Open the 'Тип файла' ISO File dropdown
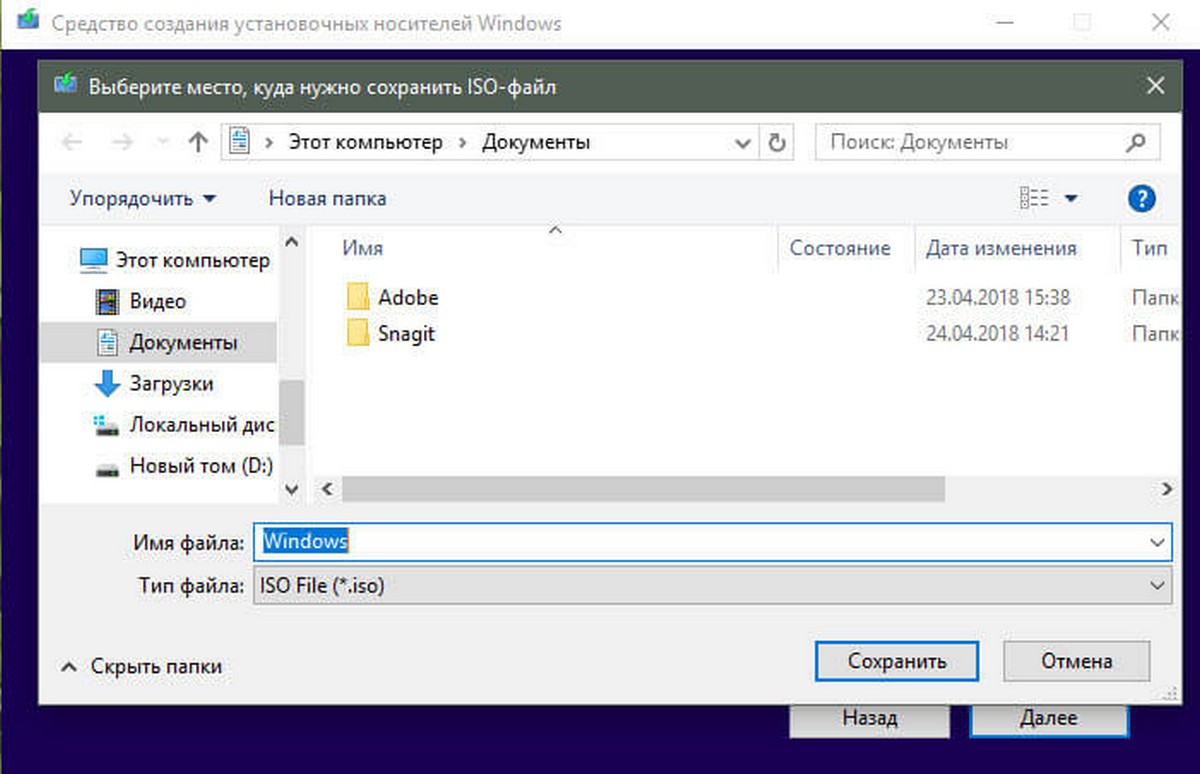1200x774 pixels. (712, 586)
